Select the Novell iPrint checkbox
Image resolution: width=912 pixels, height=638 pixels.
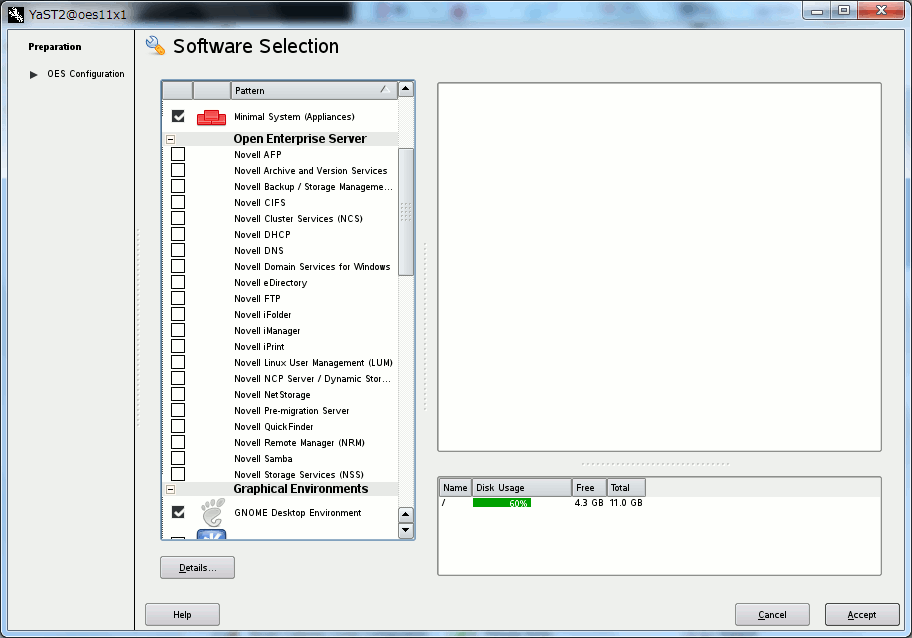[x=178, y=346]
